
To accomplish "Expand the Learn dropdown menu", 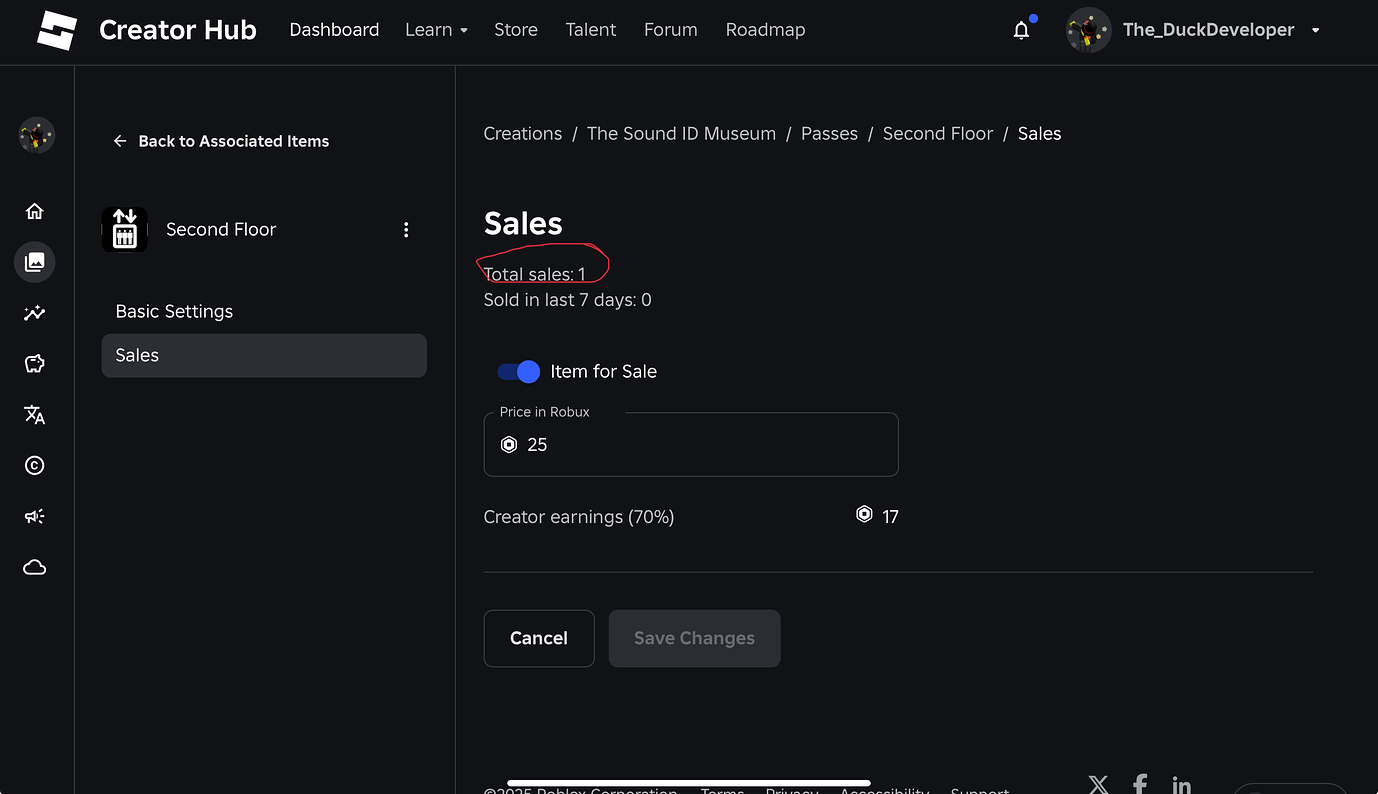I will coord(436,30).
